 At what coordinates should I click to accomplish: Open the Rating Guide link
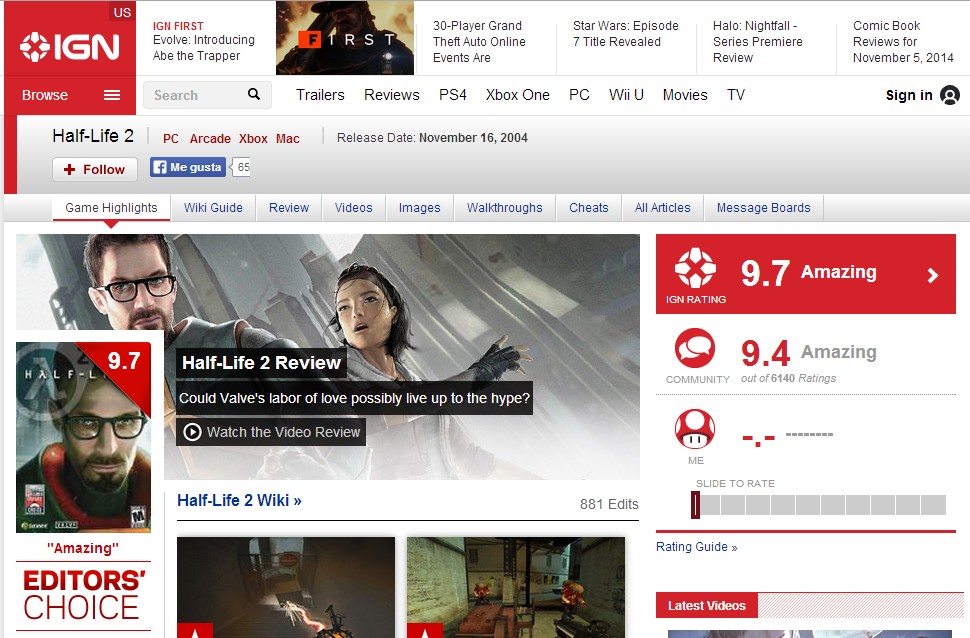point(697,547)
